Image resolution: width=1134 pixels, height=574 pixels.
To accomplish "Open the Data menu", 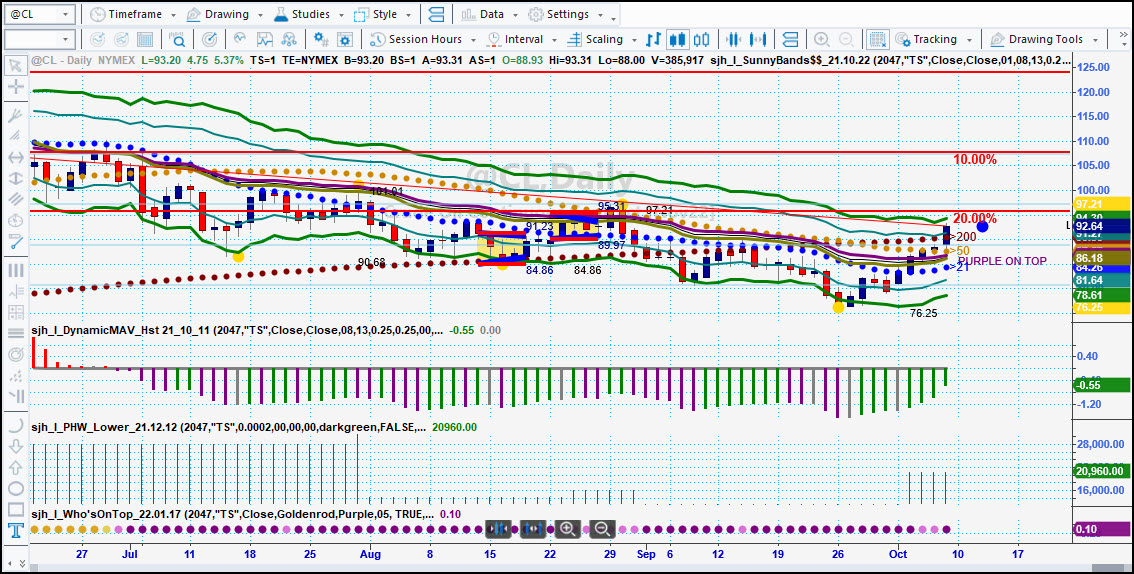I will 483,14.
